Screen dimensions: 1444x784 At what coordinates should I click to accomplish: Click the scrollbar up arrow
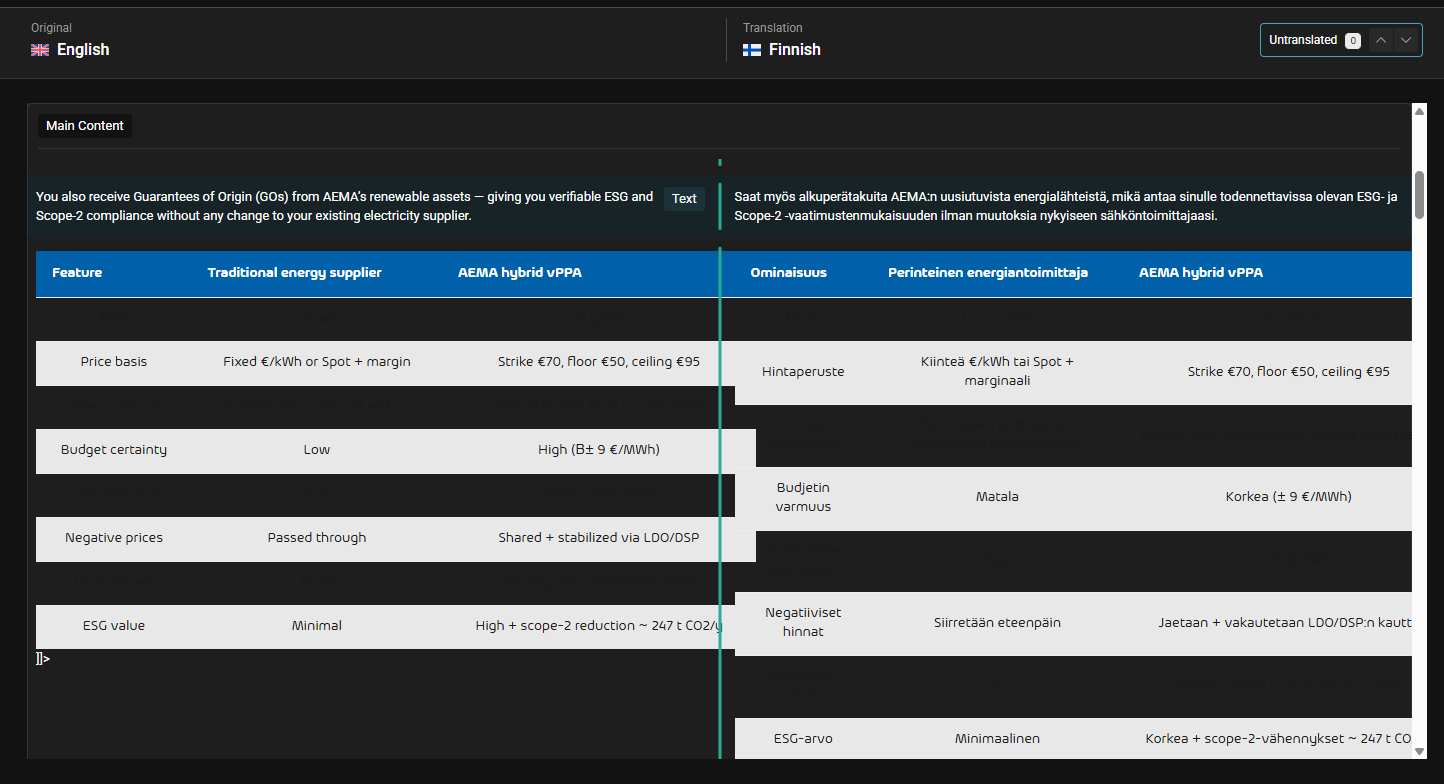[x=1419, y=111]
